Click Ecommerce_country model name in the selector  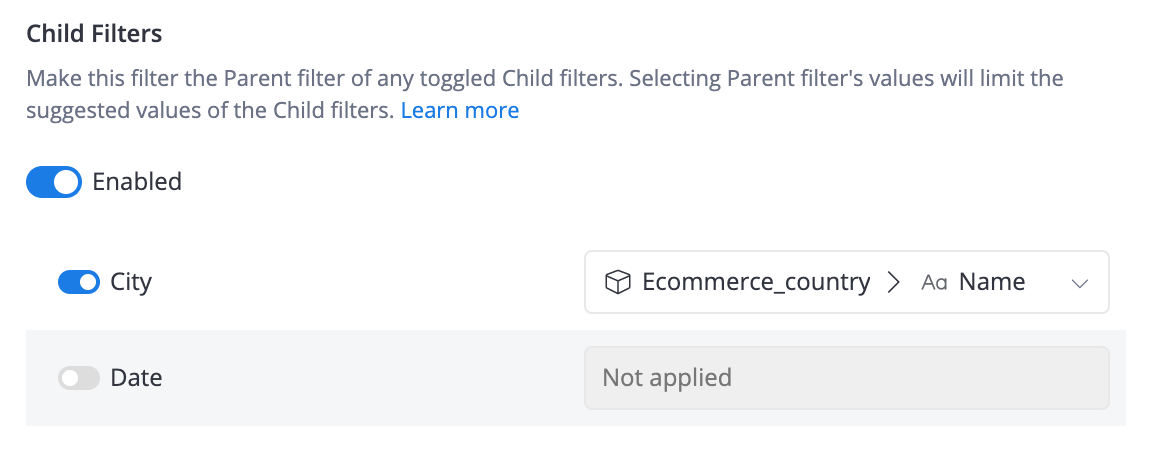(756, 282)
